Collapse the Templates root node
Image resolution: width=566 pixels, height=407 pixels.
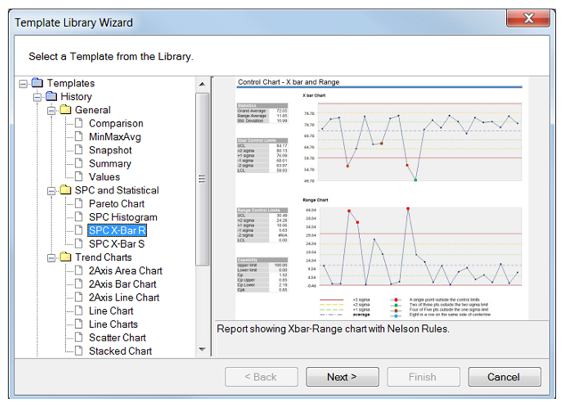click(23, 84)
